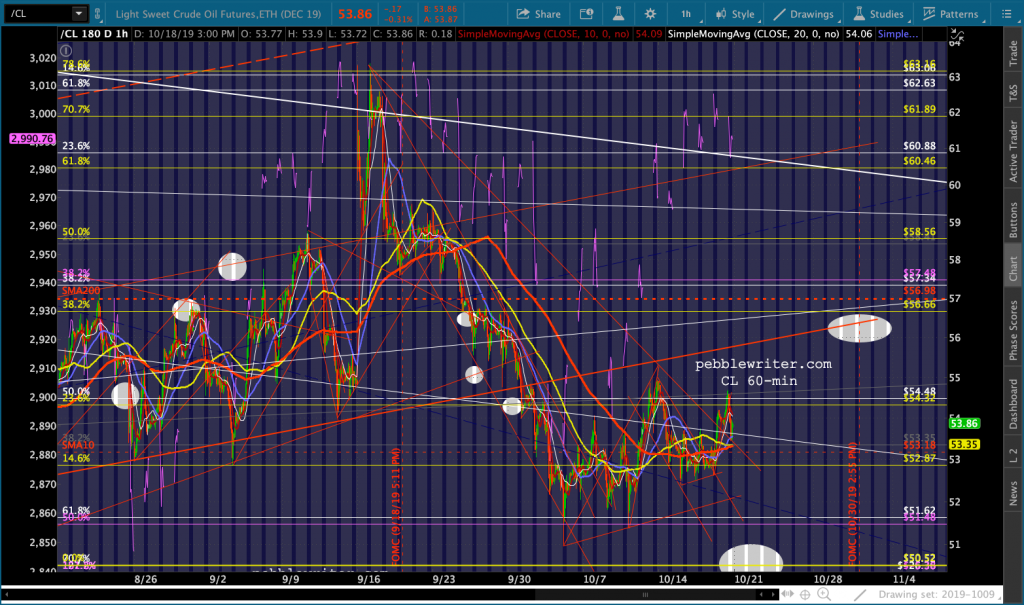This screenshot has width=1024, height=605.
Task: Switch to the Active Trader side tab
Action: 1013,151
